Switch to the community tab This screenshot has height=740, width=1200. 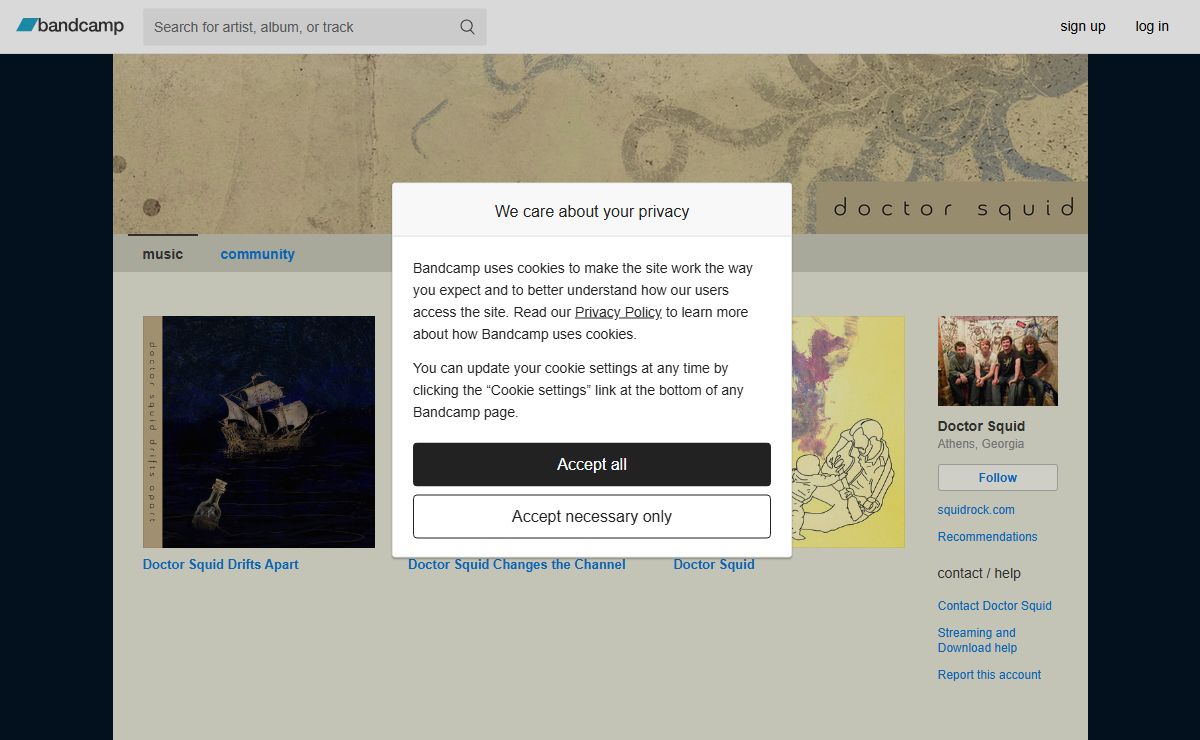[258, 254]
